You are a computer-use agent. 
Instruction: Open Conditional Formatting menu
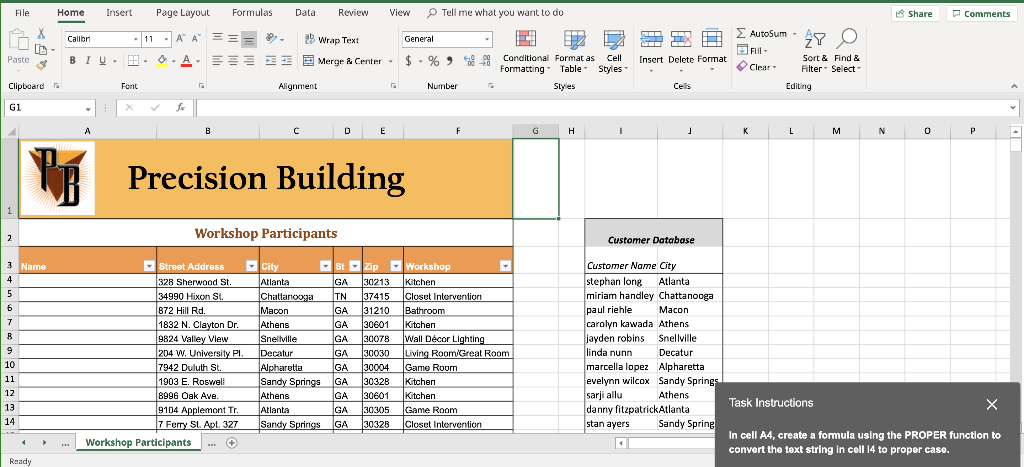click(525, 52)
